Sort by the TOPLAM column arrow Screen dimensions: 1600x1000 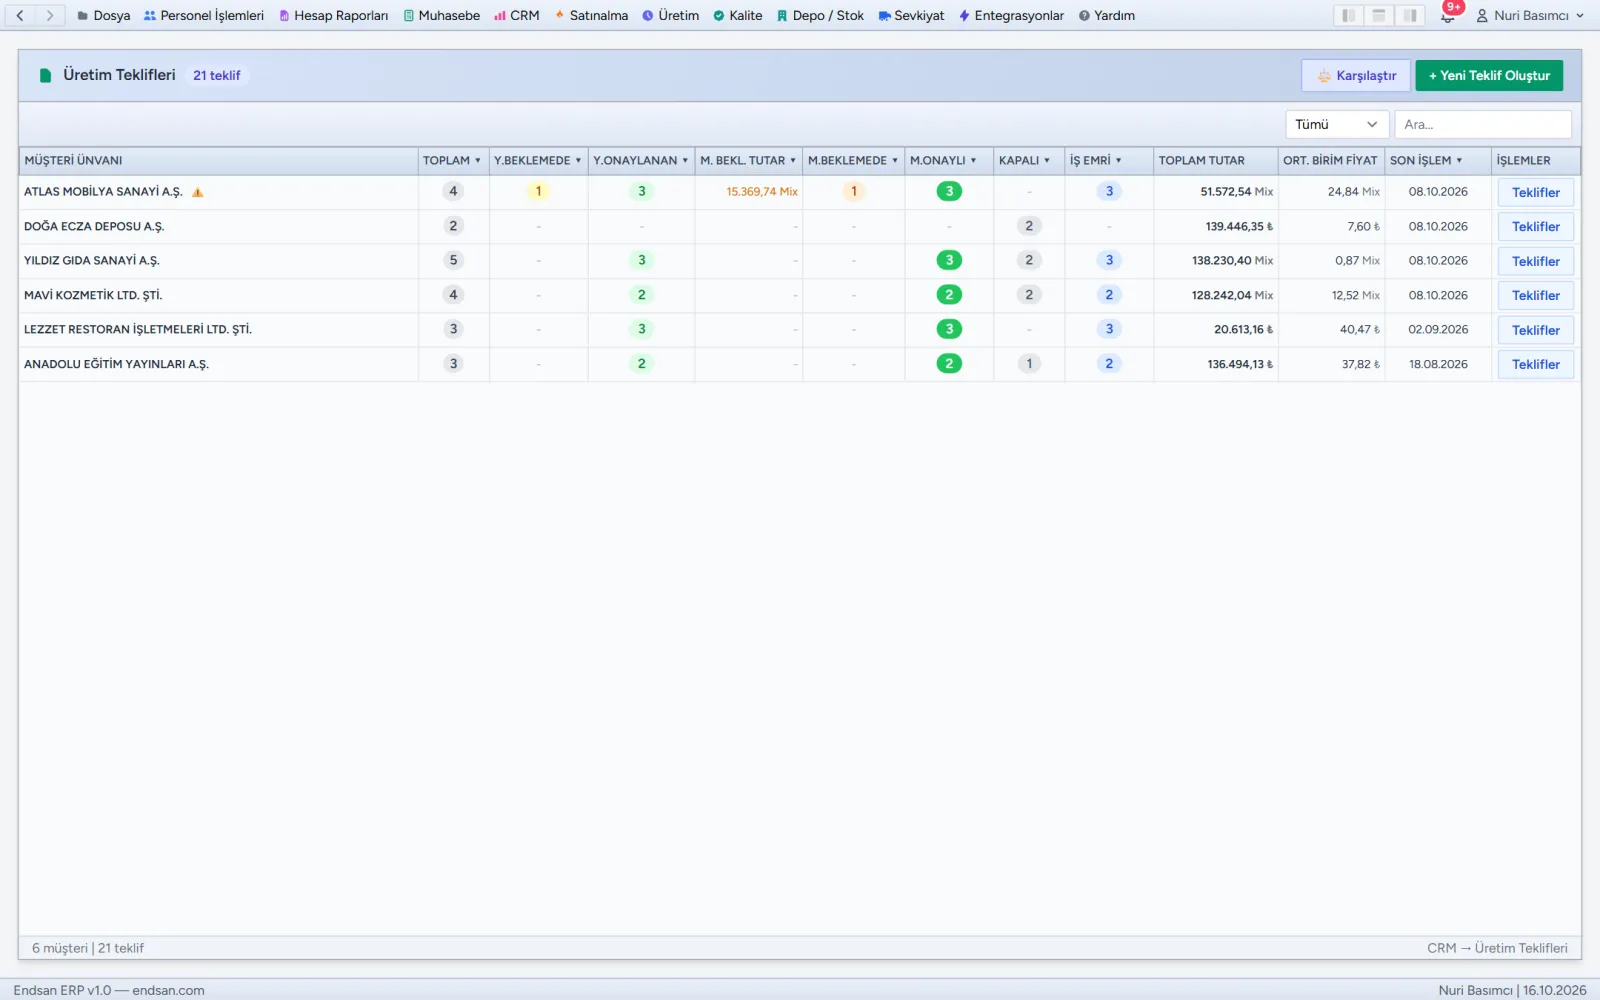coord(478,160)
